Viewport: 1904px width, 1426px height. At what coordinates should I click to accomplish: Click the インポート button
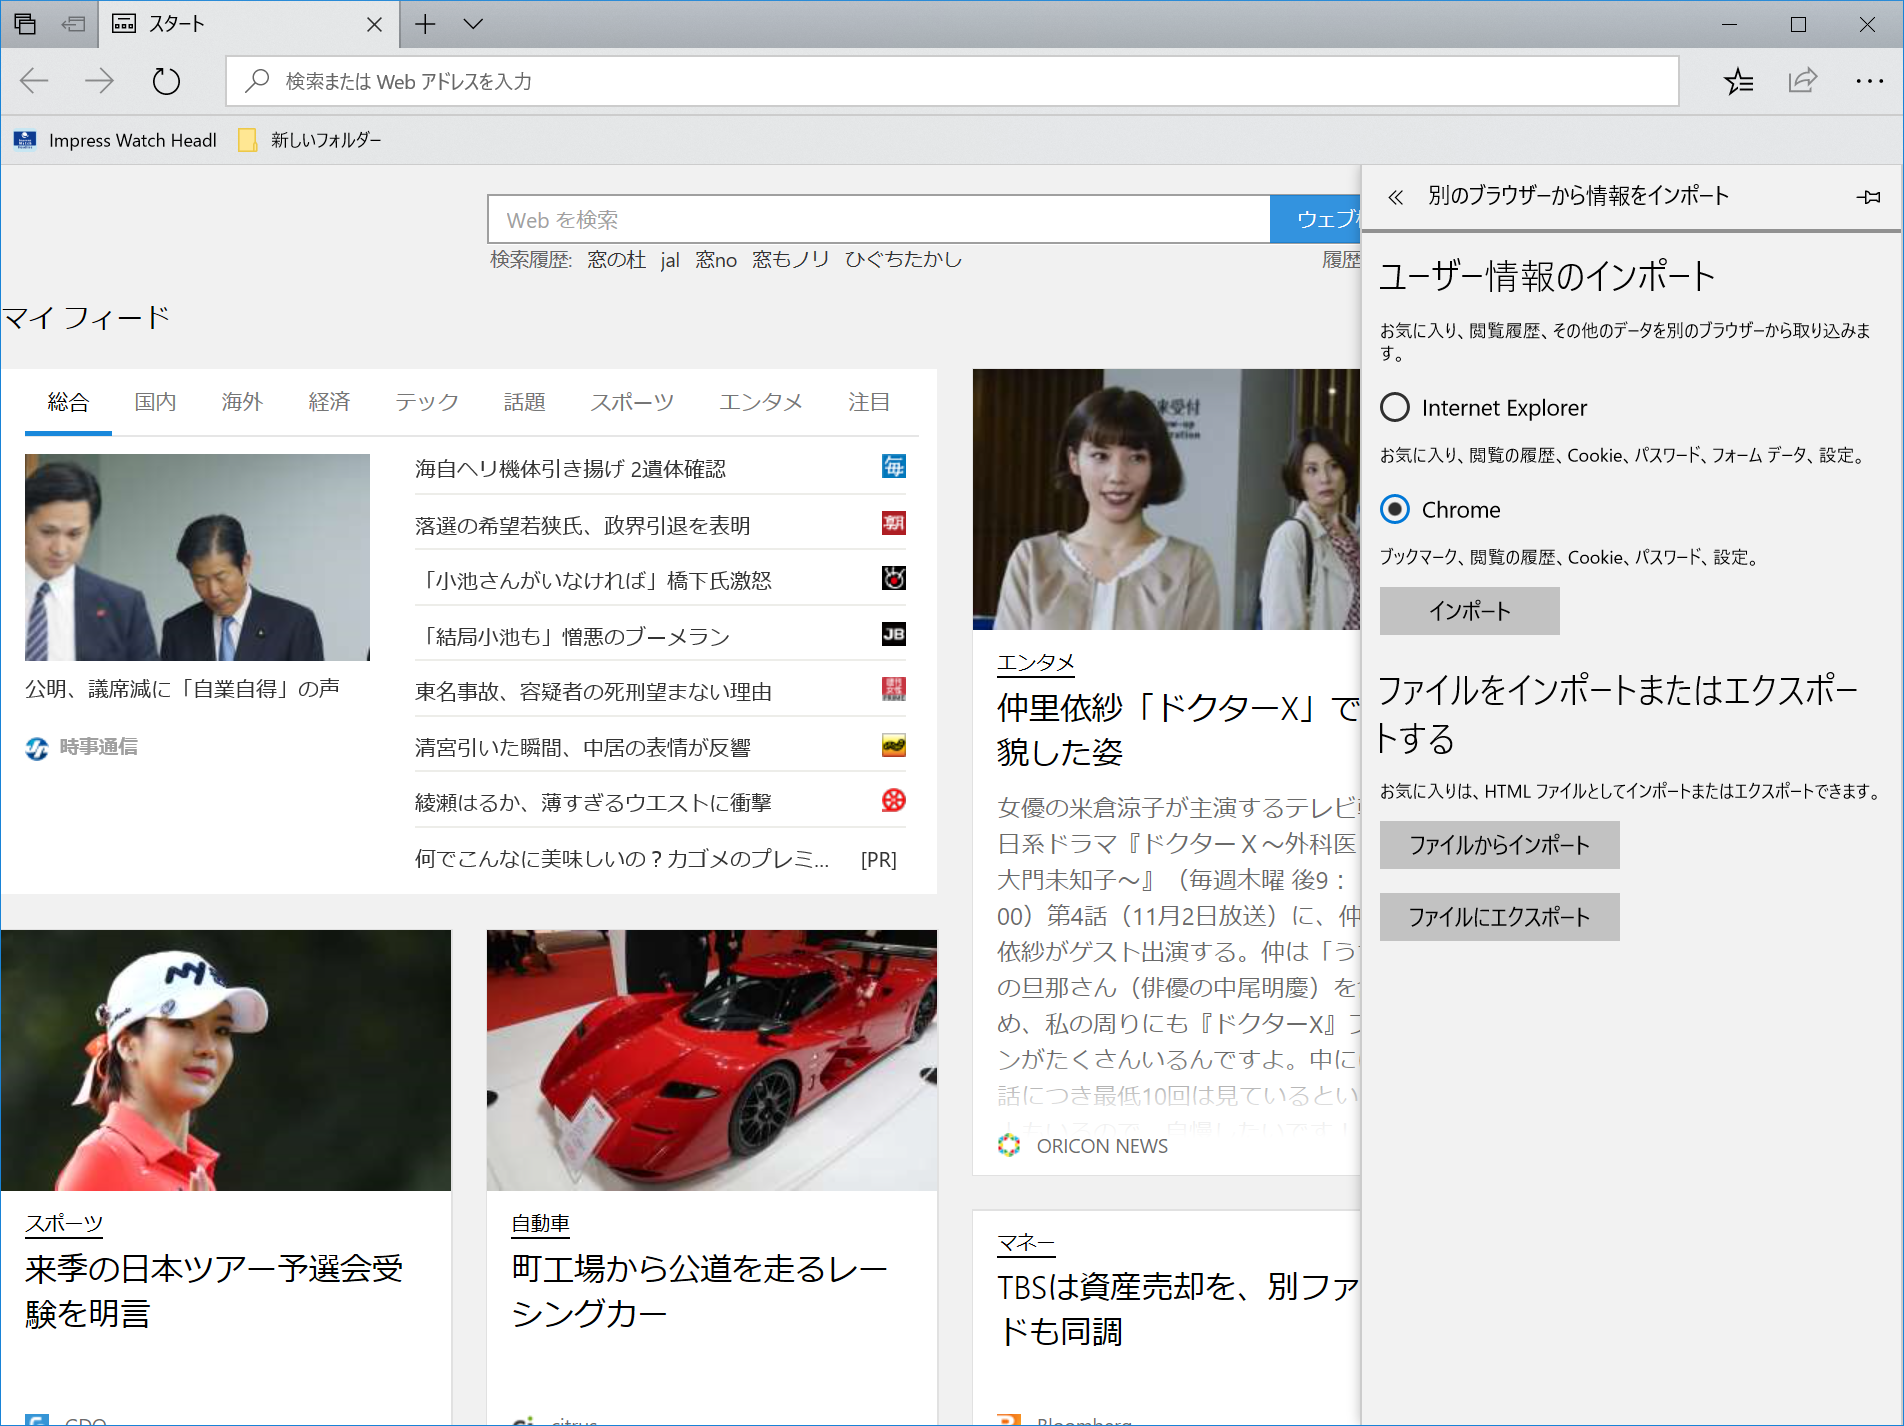tap(1468, 611)
